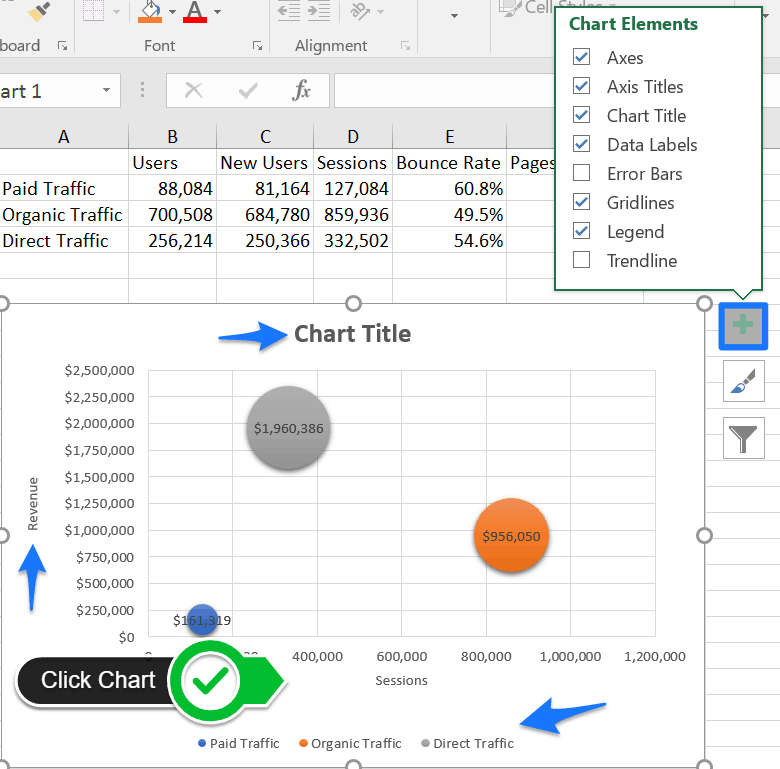Select the orange Organic Traffic bubble $956,050
Image resolution: width=780 pixels, height=769 pixels.
[511, 535]
